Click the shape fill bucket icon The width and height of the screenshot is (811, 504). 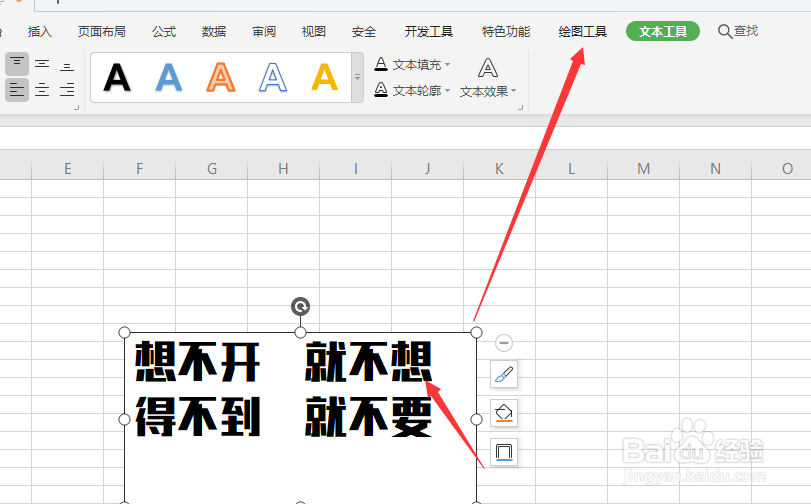point(504,413)
